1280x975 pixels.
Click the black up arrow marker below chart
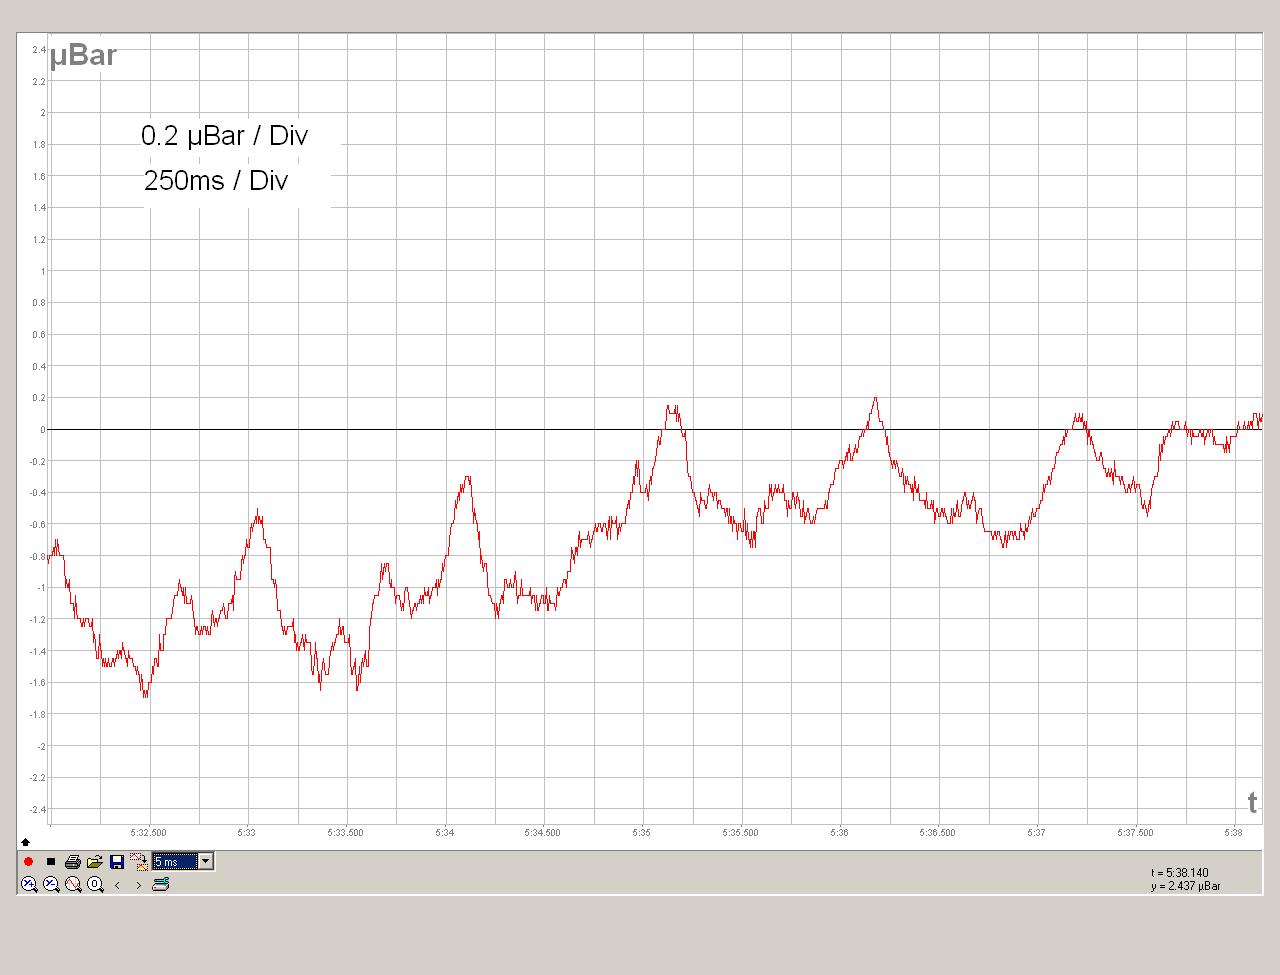pos(26,842)
